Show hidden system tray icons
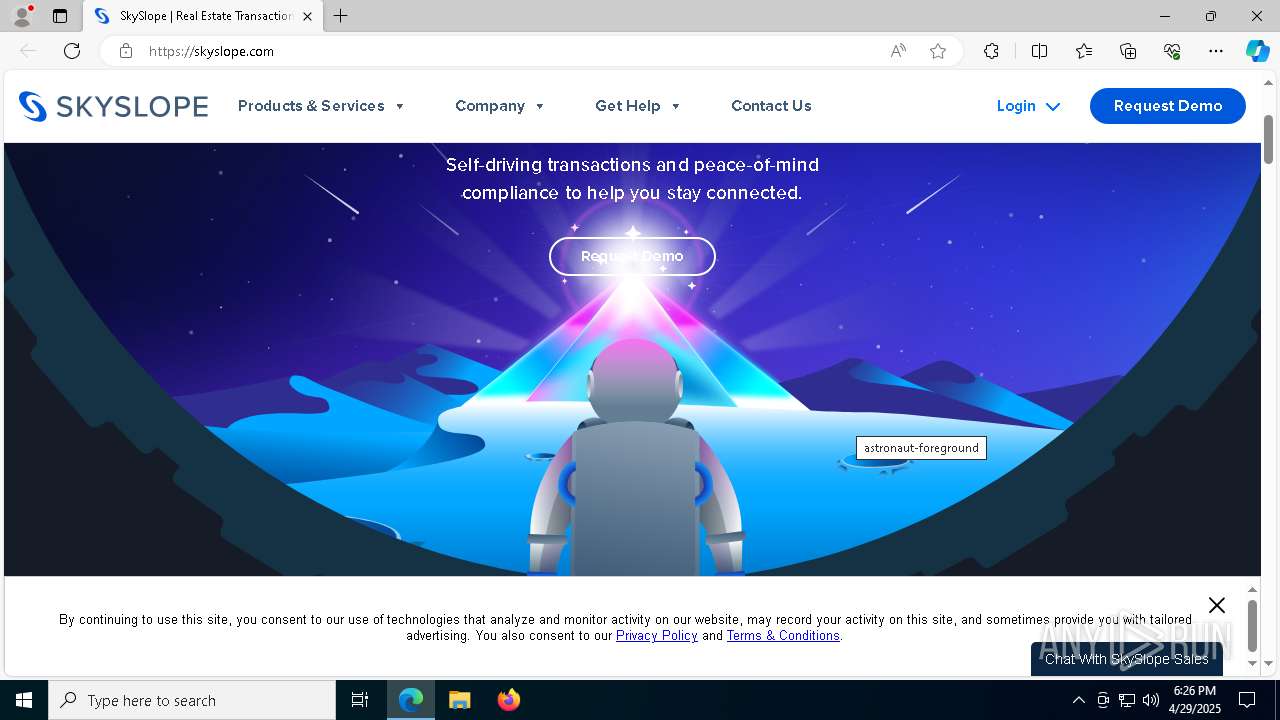This screenshot has width=1280, height=720. tap(1078, 700)
